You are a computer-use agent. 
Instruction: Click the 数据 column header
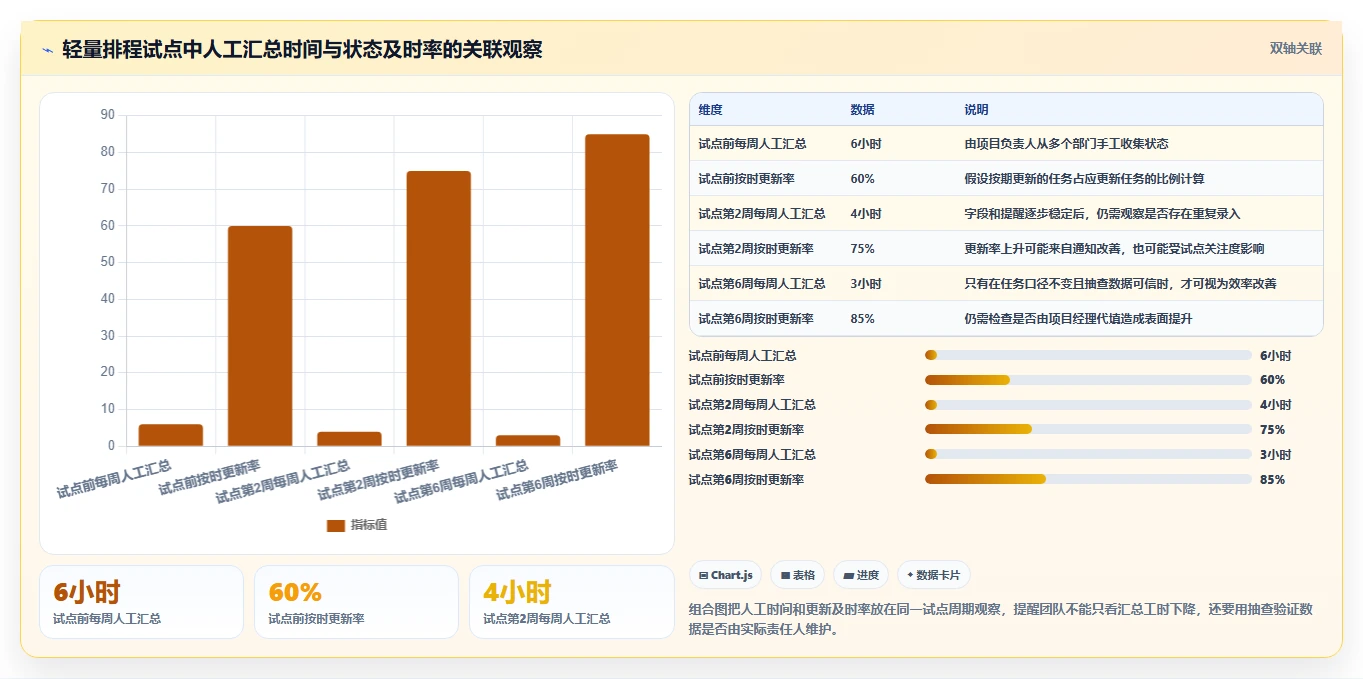coord(863,109)
